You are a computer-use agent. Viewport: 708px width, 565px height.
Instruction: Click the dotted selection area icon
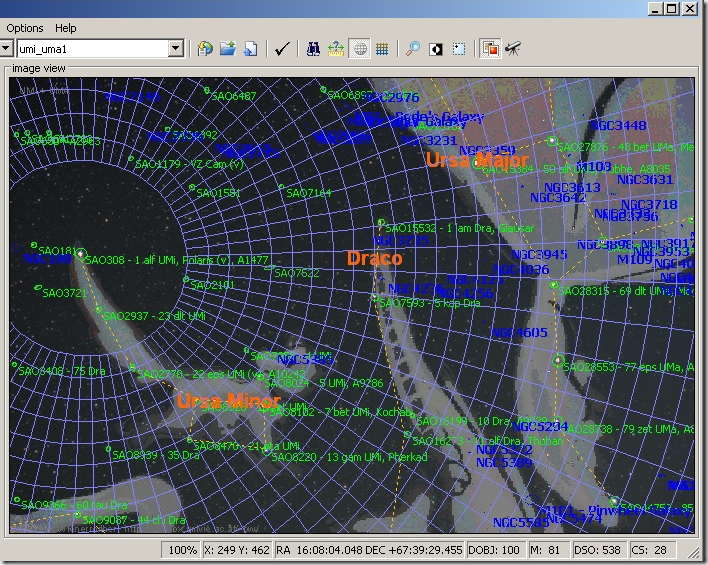click(459, 48)
